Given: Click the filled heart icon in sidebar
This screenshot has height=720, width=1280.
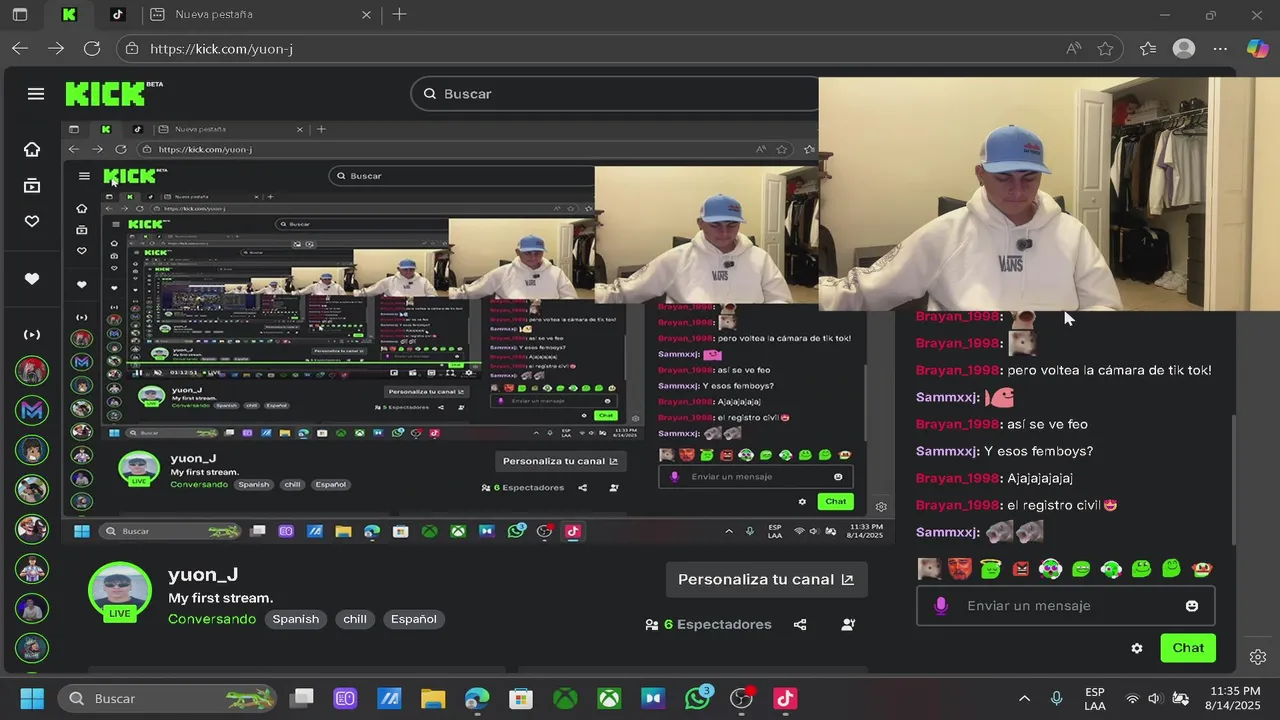Looking at the screenshot, I should click(32, 279).
